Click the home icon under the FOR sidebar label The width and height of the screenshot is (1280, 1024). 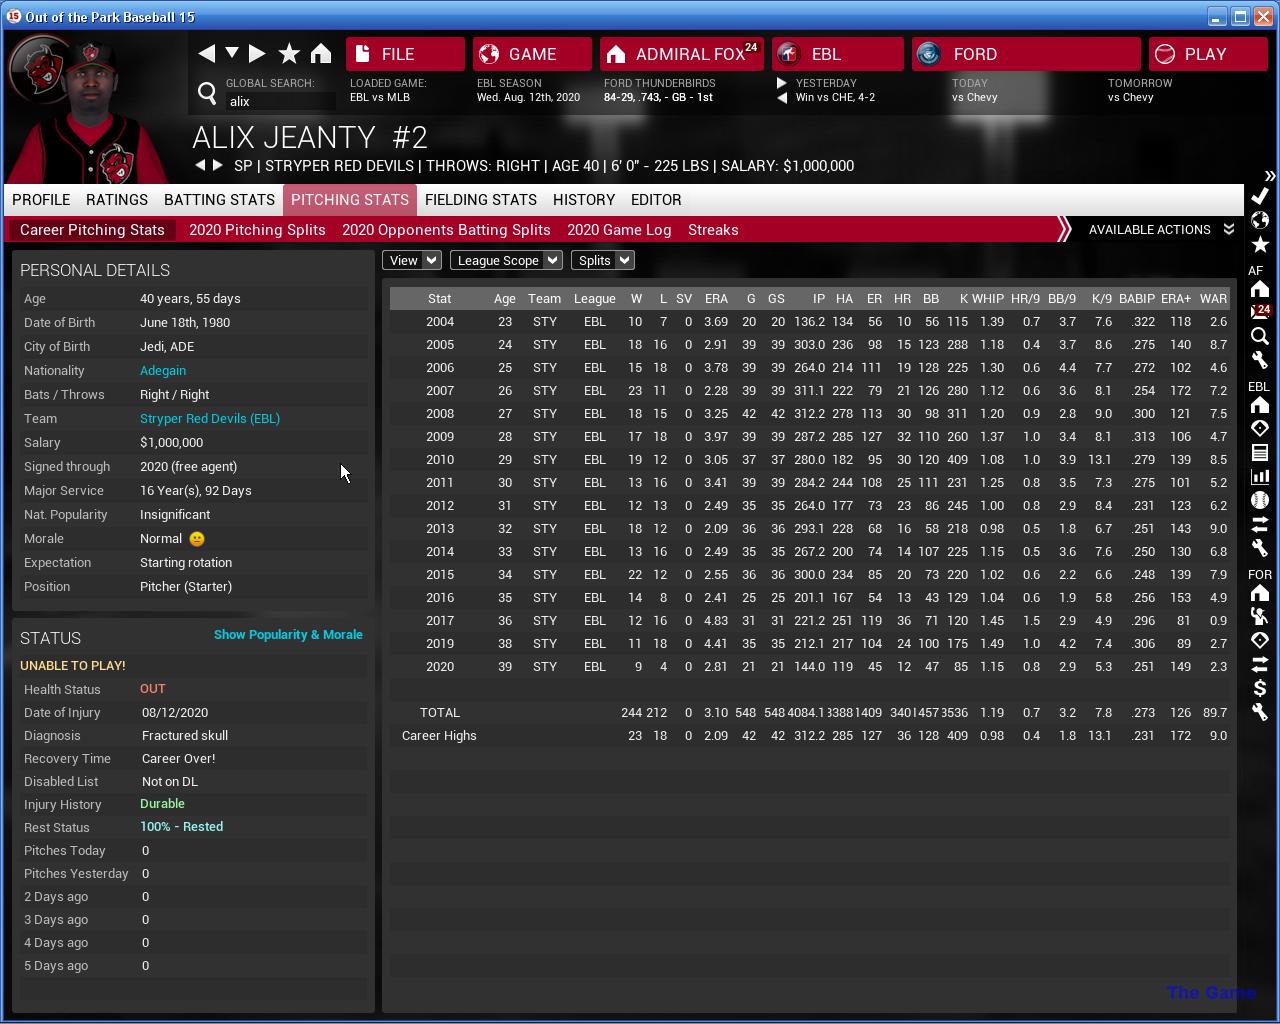point(1260,593)
